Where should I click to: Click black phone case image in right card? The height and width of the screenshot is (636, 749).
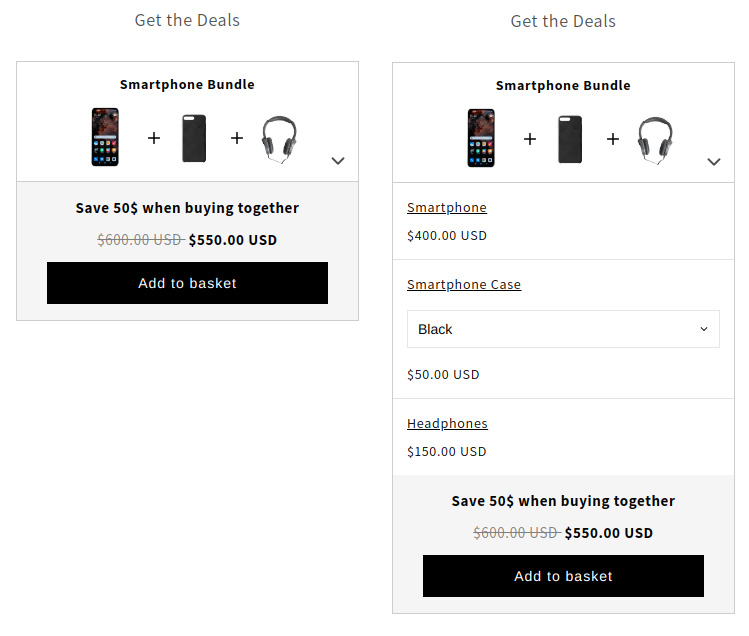coord(570,139)
